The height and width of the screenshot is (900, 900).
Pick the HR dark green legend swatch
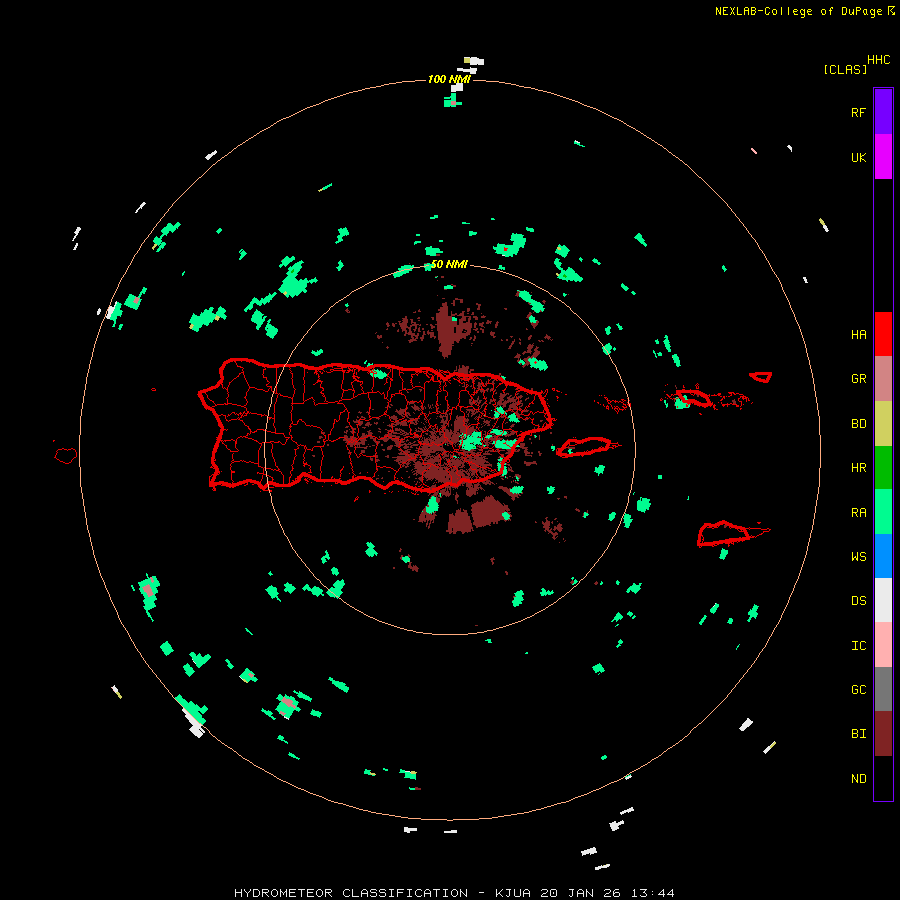pos(883,467)
